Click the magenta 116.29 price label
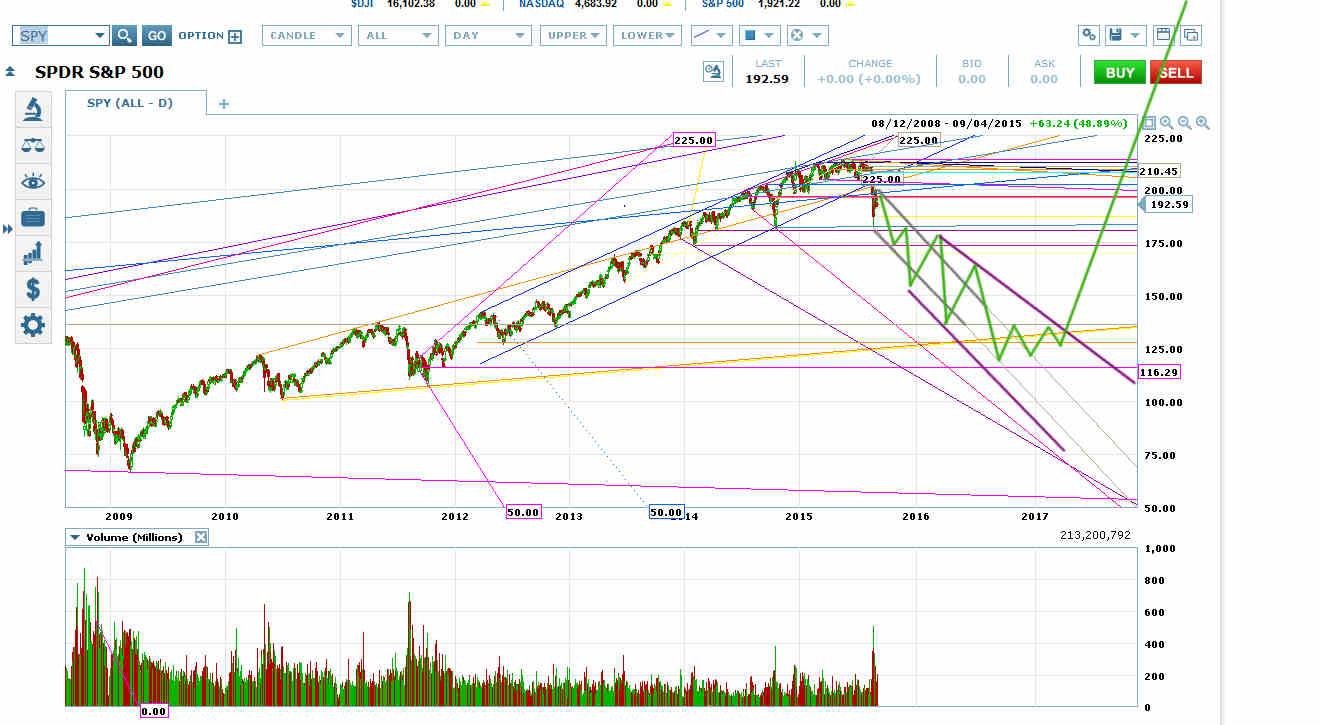 point(1159,372)
